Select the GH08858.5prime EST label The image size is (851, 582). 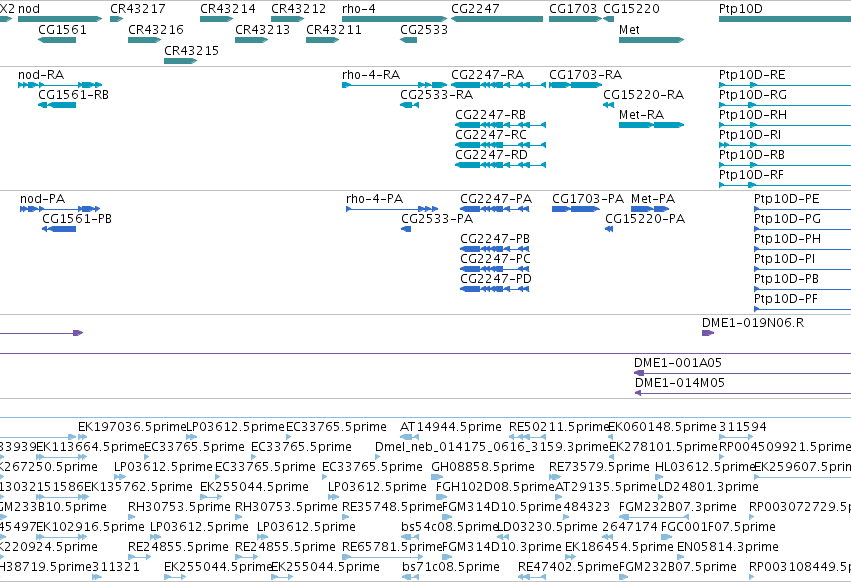(483, 467)
